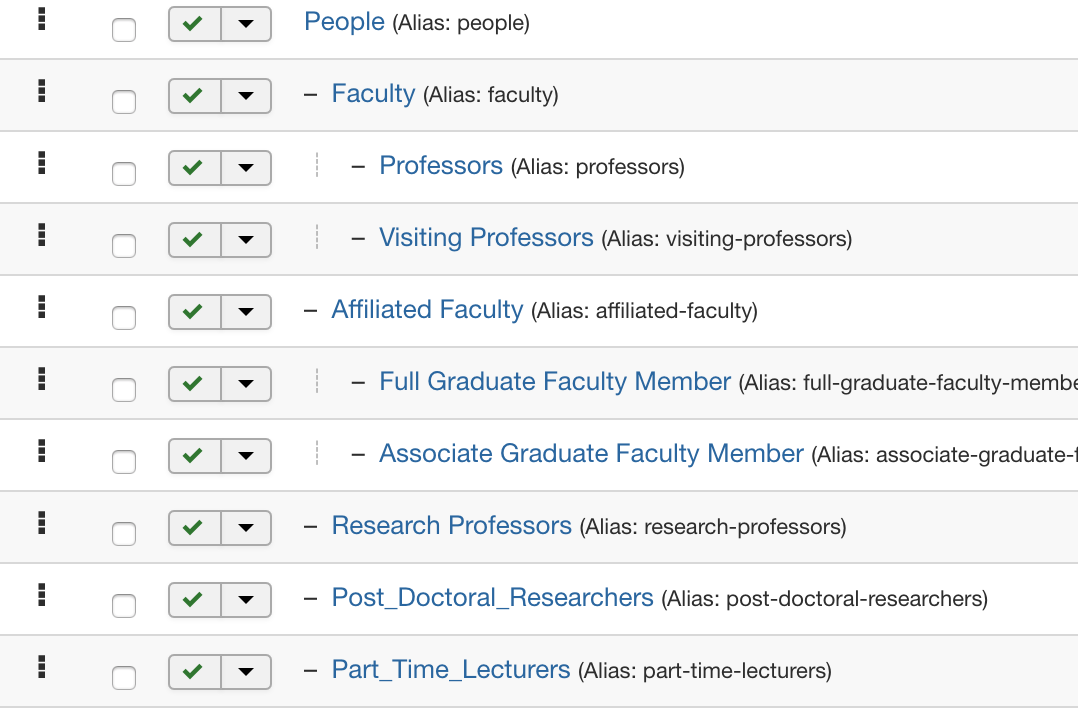Select the Full Graduate Faculty Member checkbox
The image size is (1078, 710).
[124, 390]
